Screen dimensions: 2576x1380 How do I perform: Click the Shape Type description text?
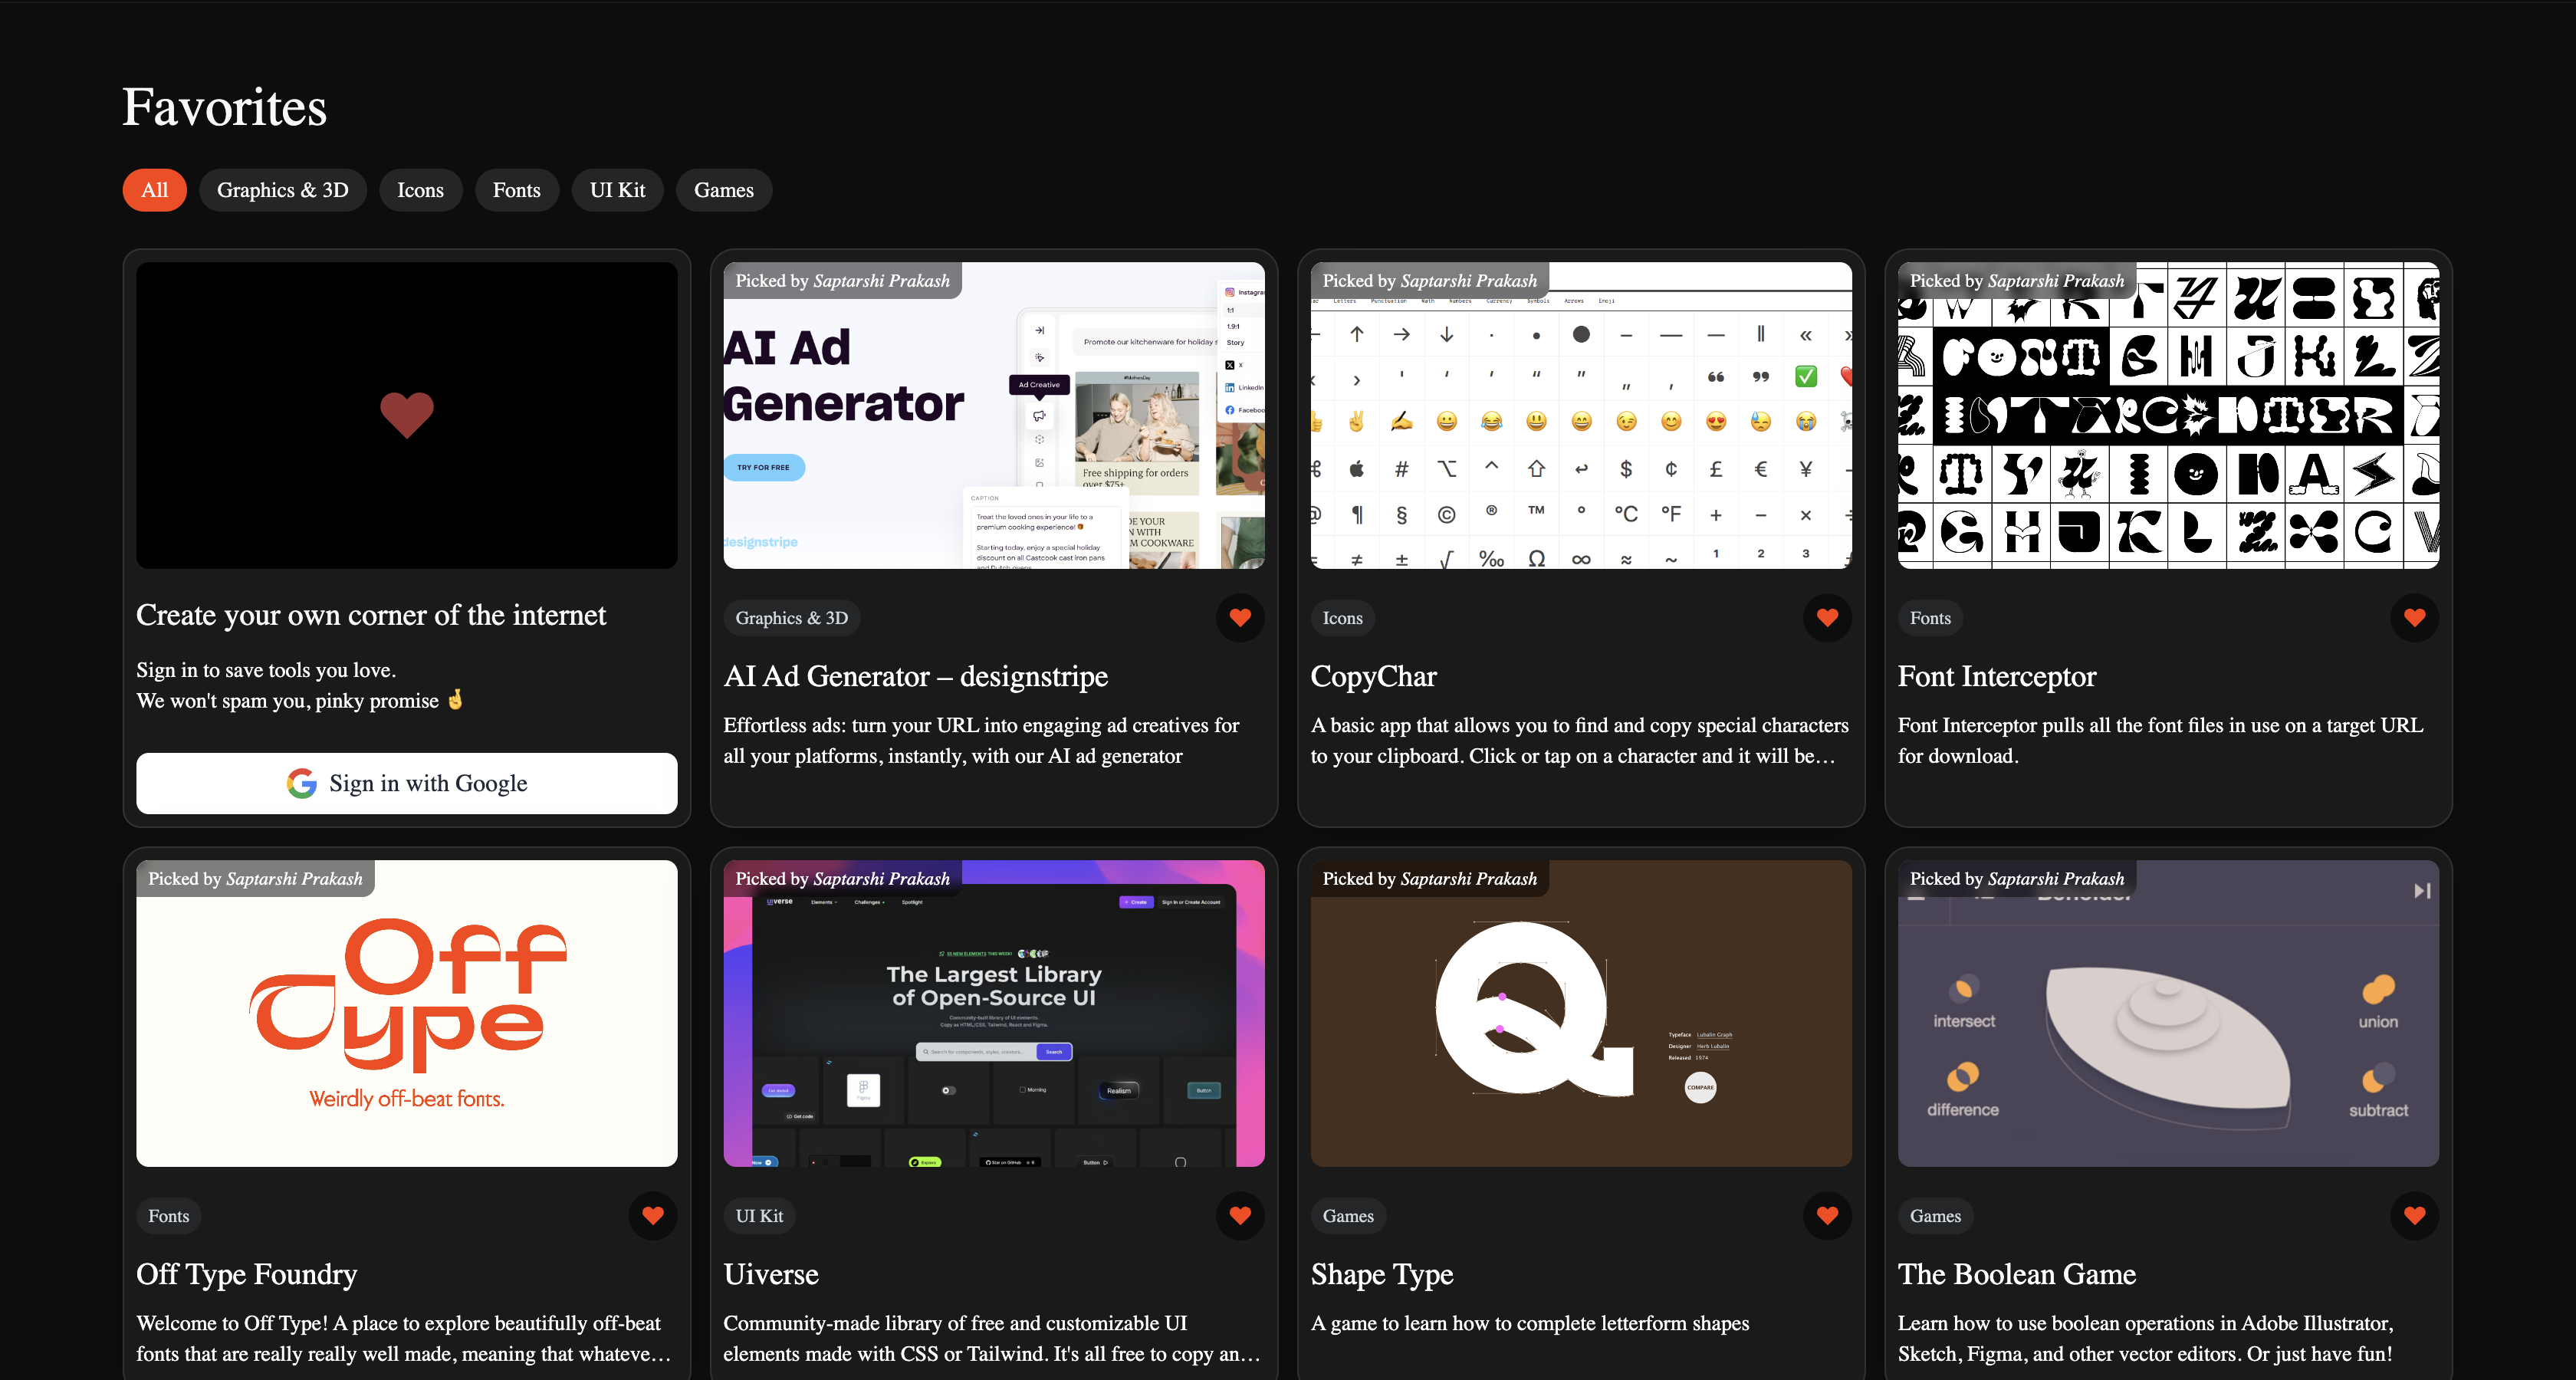pos(1530,1324)
